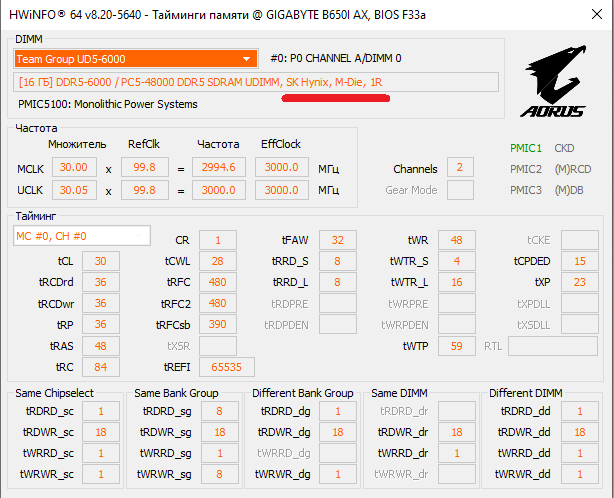This screenshot has height=498, width=614.
Task: Select the tRDRD_sc value 1
Action: pos(101,411)
